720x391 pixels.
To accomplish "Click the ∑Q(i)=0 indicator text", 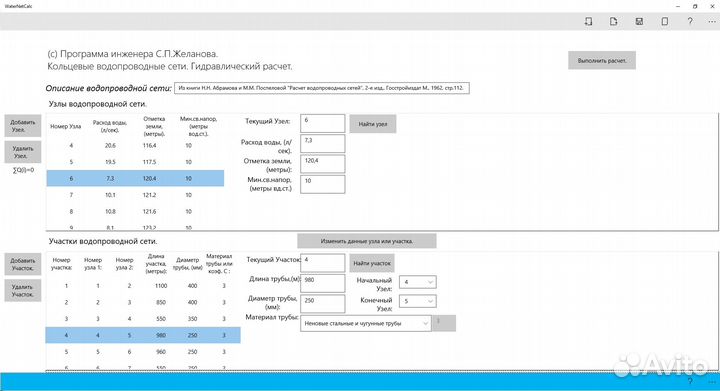I will click(23, 170).
